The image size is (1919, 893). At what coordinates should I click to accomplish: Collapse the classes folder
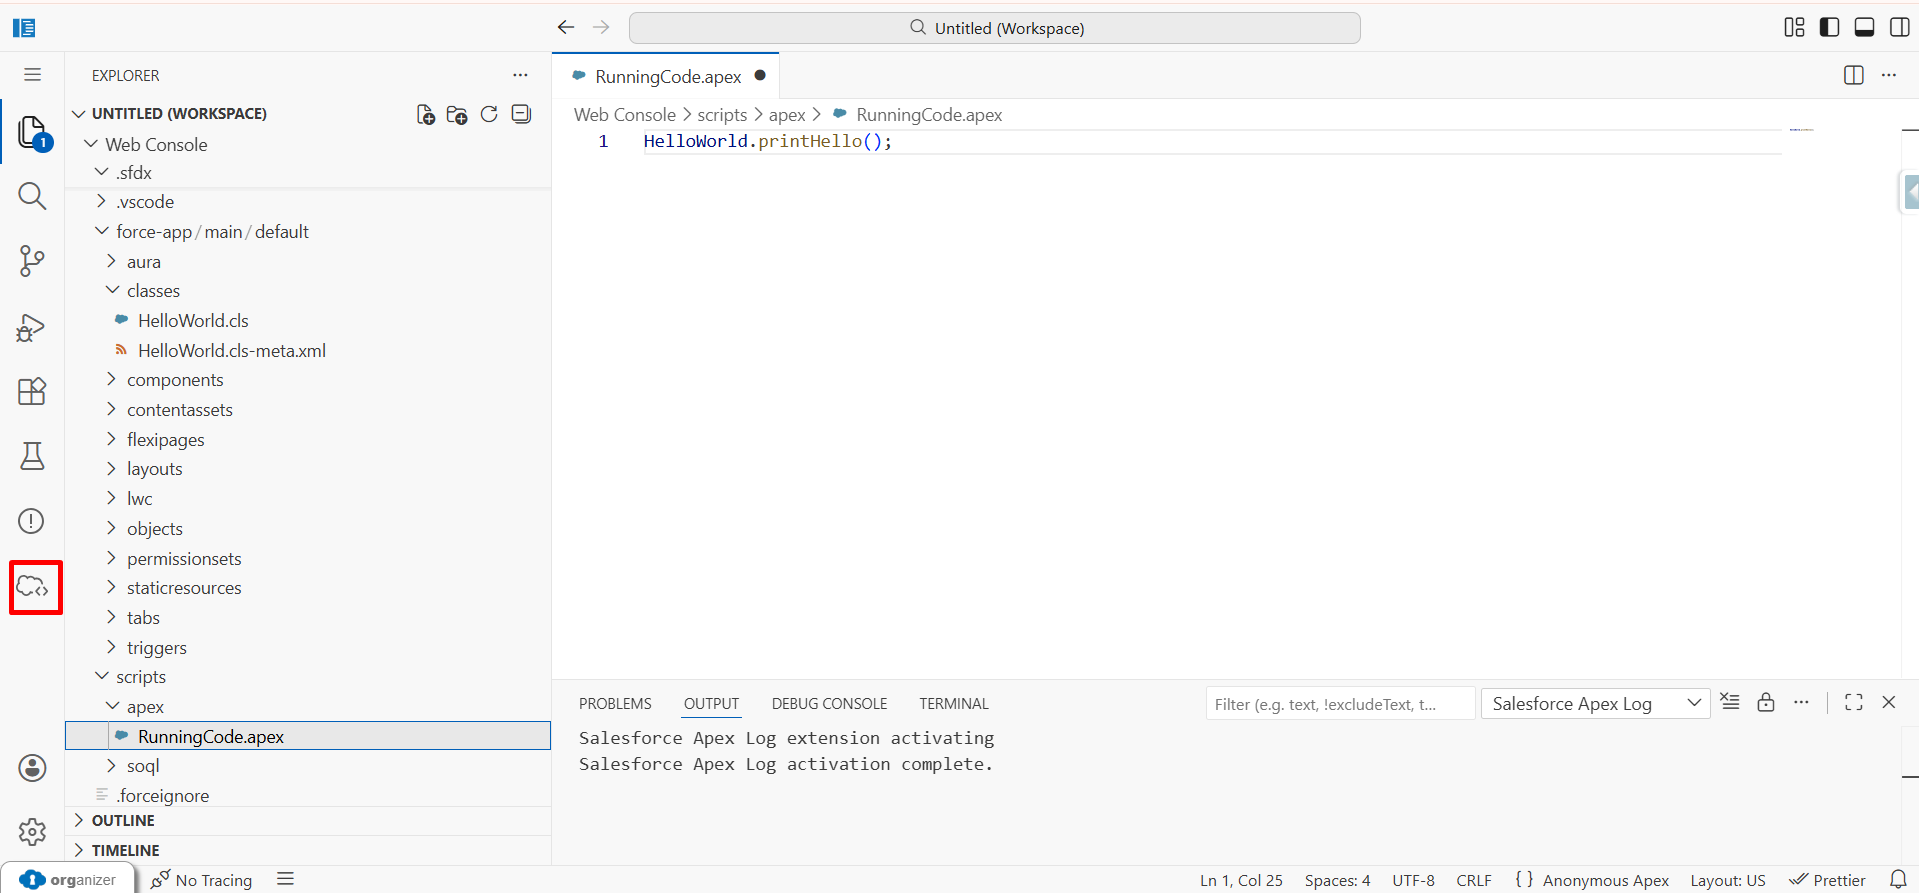153,291
